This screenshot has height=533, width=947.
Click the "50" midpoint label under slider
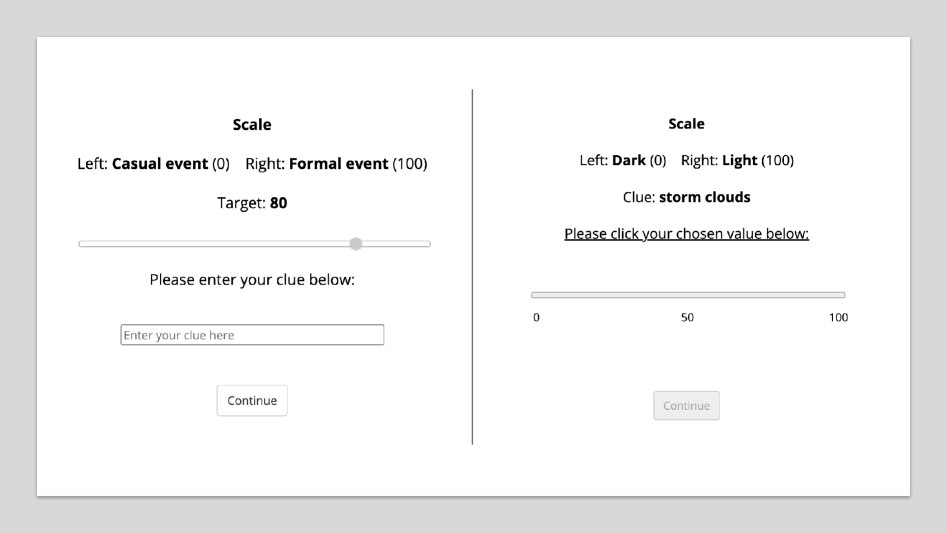pos(687,318)
